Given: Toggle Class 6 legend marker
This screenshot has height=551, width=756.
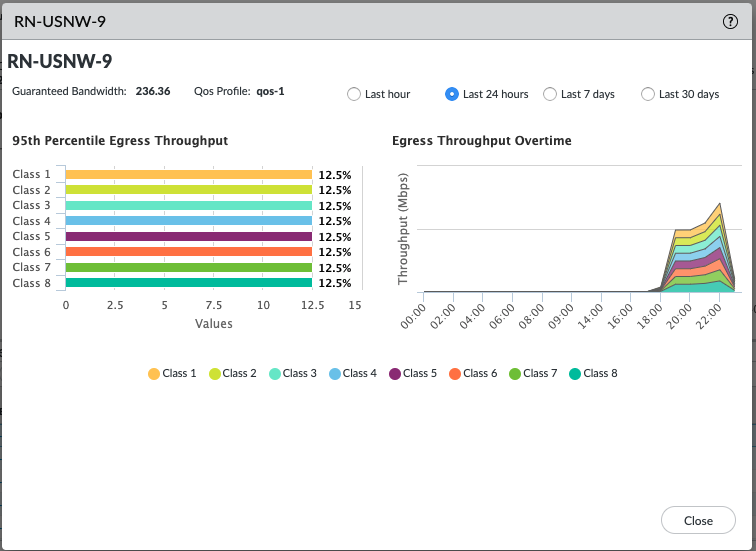Looking at the screenshot, I should [x=454, y=374].
